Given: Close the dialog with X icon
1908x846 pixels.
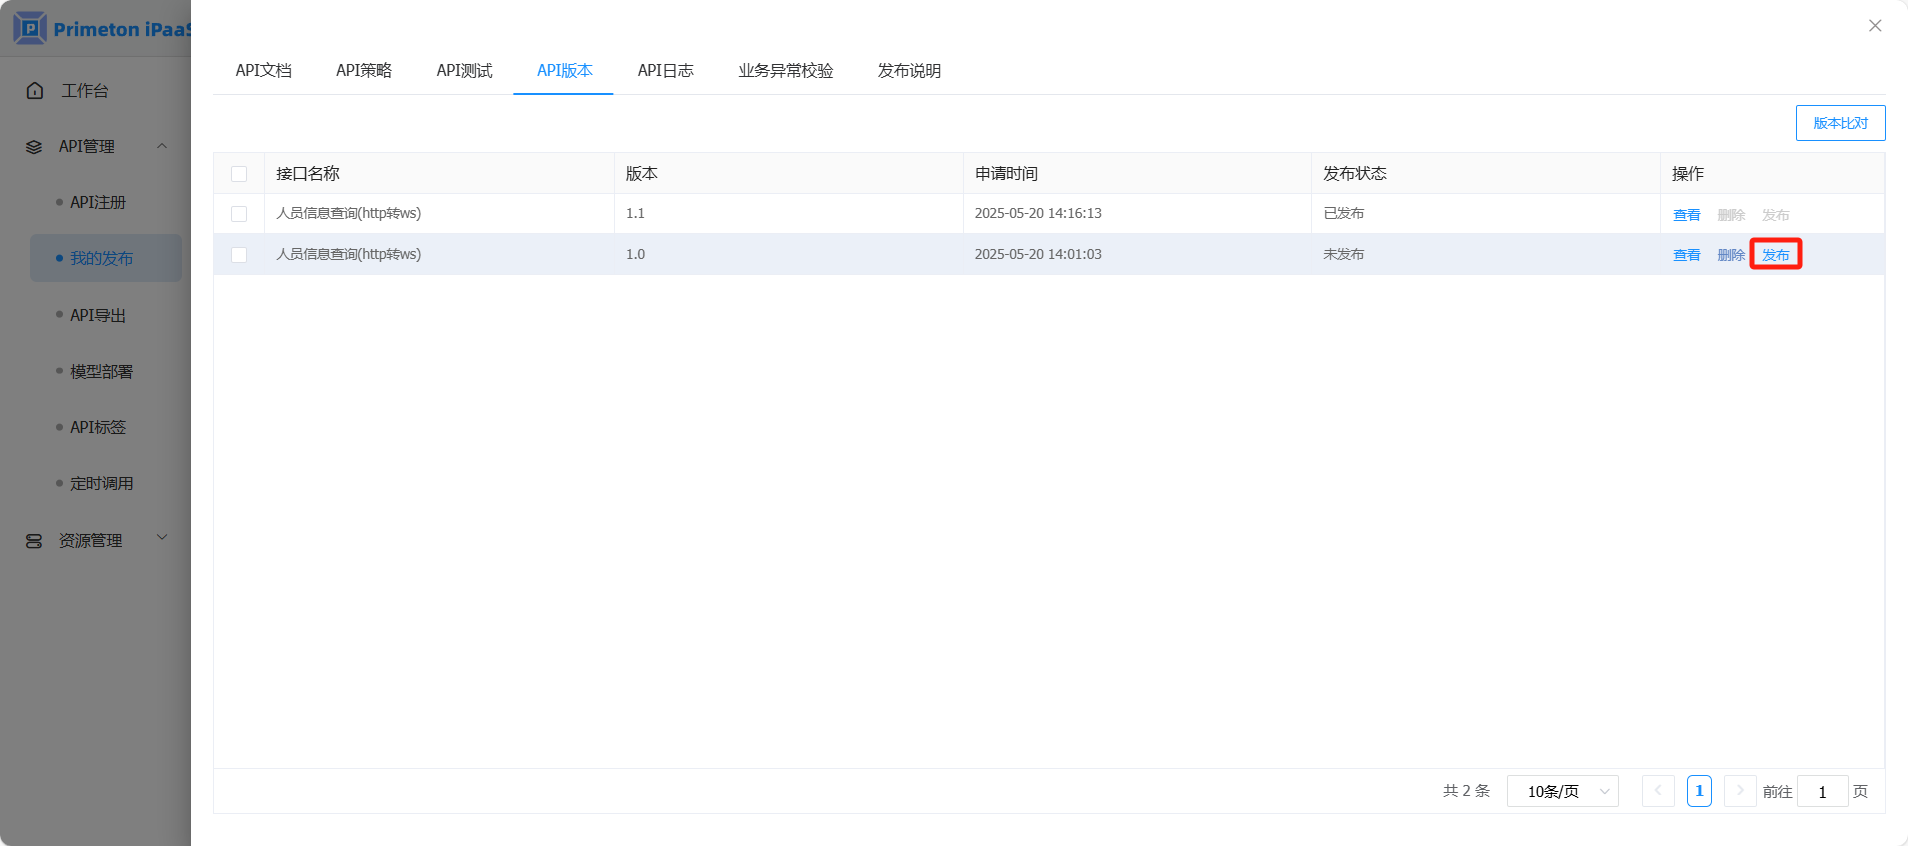Looking at the screenshot, I should [1875, 26].
